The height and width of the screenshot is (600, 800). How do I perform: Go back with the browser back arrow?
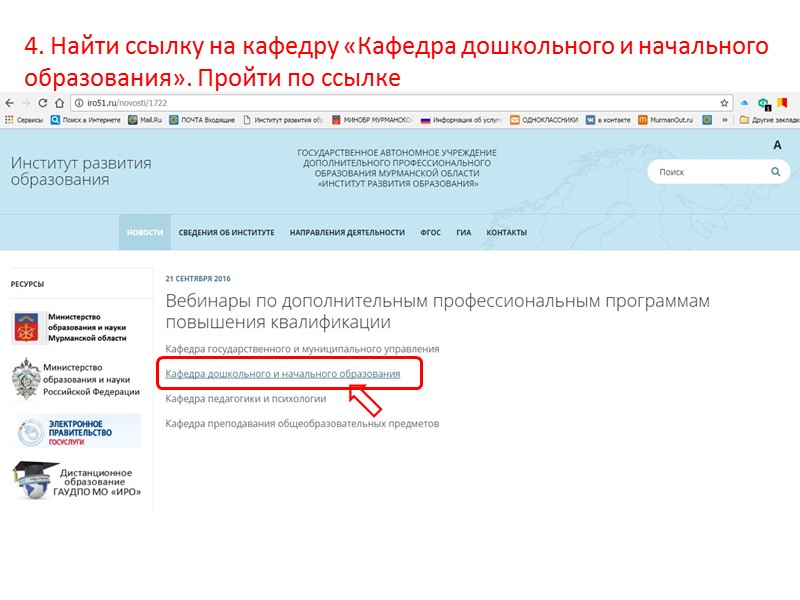[9, 103]
